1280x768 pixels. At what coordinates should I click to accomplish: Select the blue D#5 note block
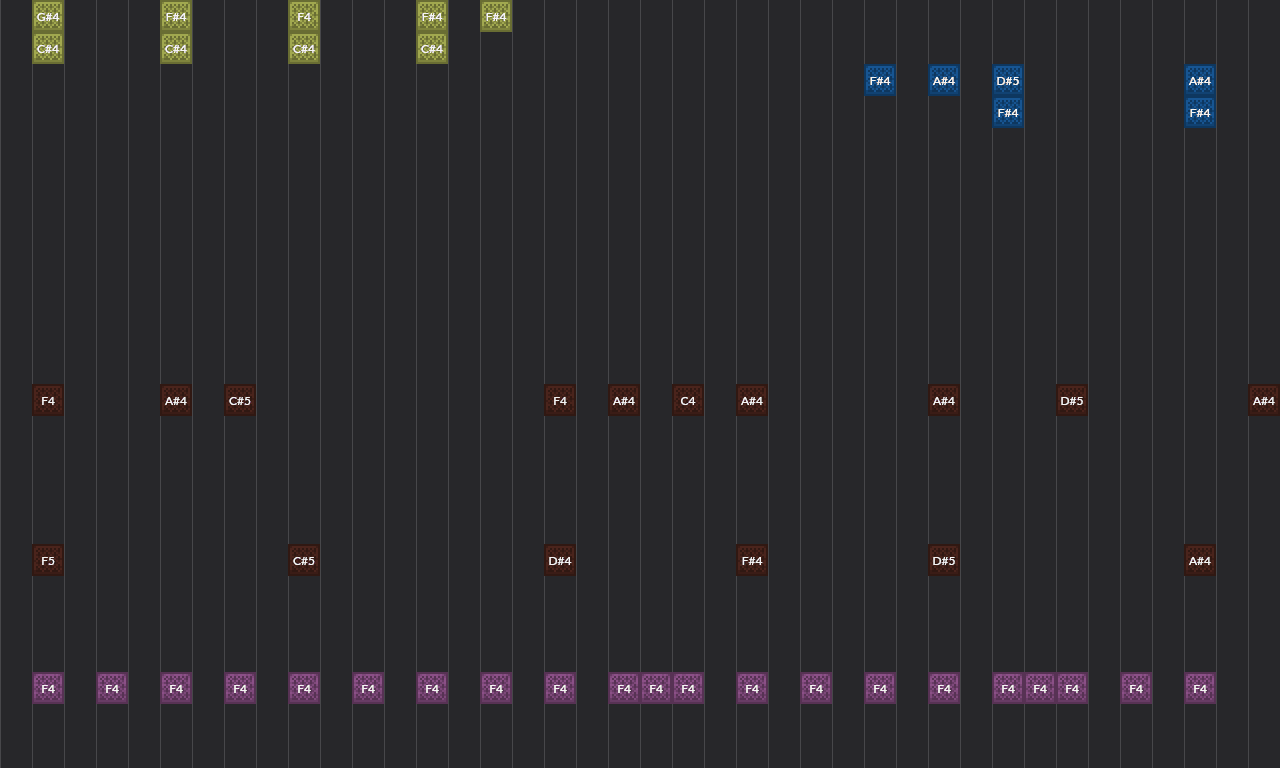point(1008,80)
